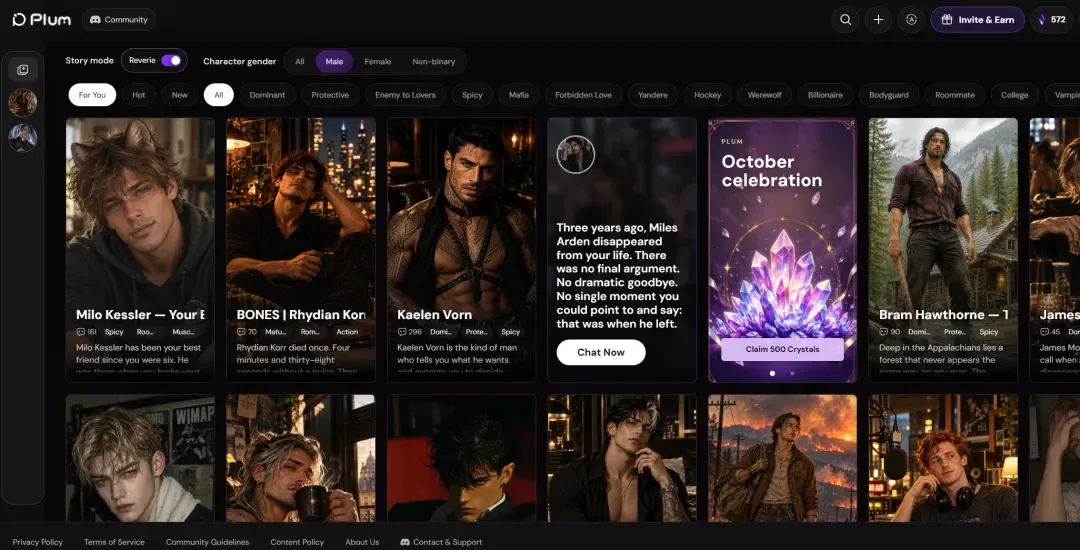Viewport: 1080px width, 550px height.
Task: Click the new chat icon in sidebar
Action: [x=23, y=70]
